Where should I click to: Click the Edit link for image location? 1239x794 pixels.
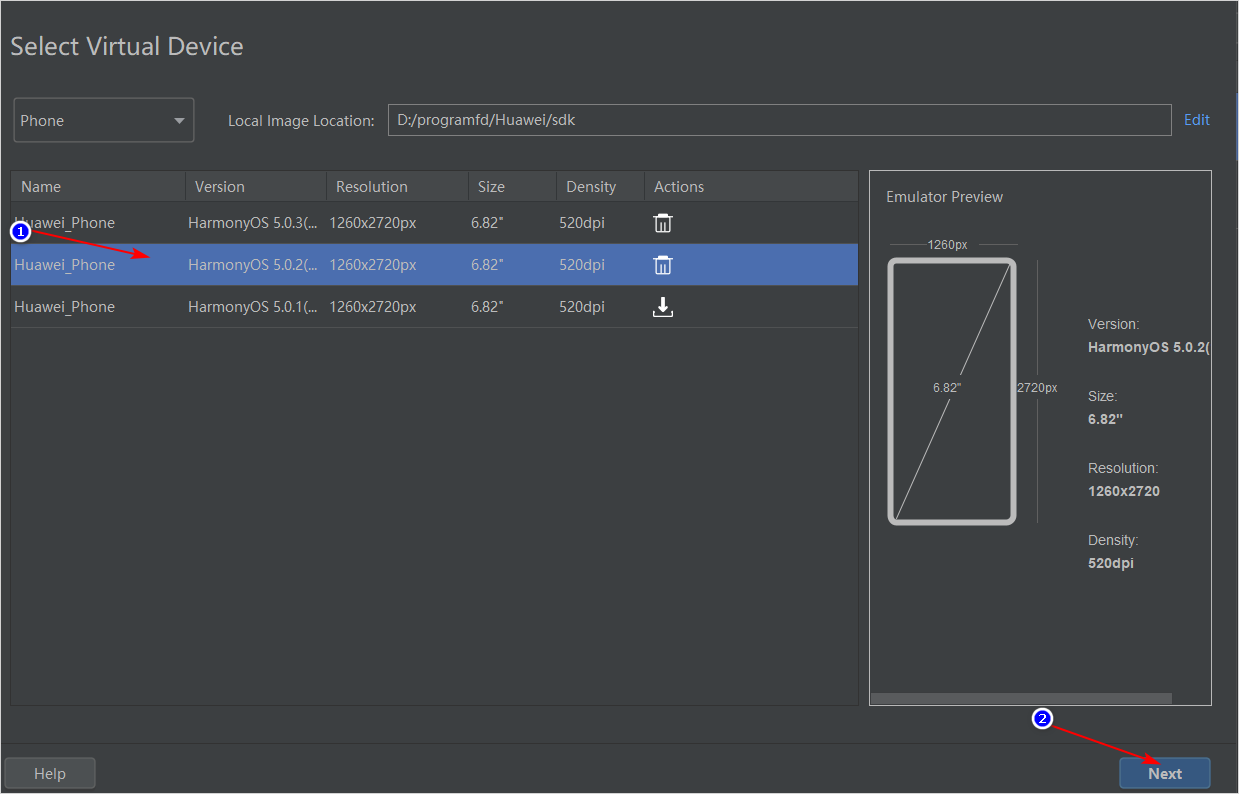1197,120
